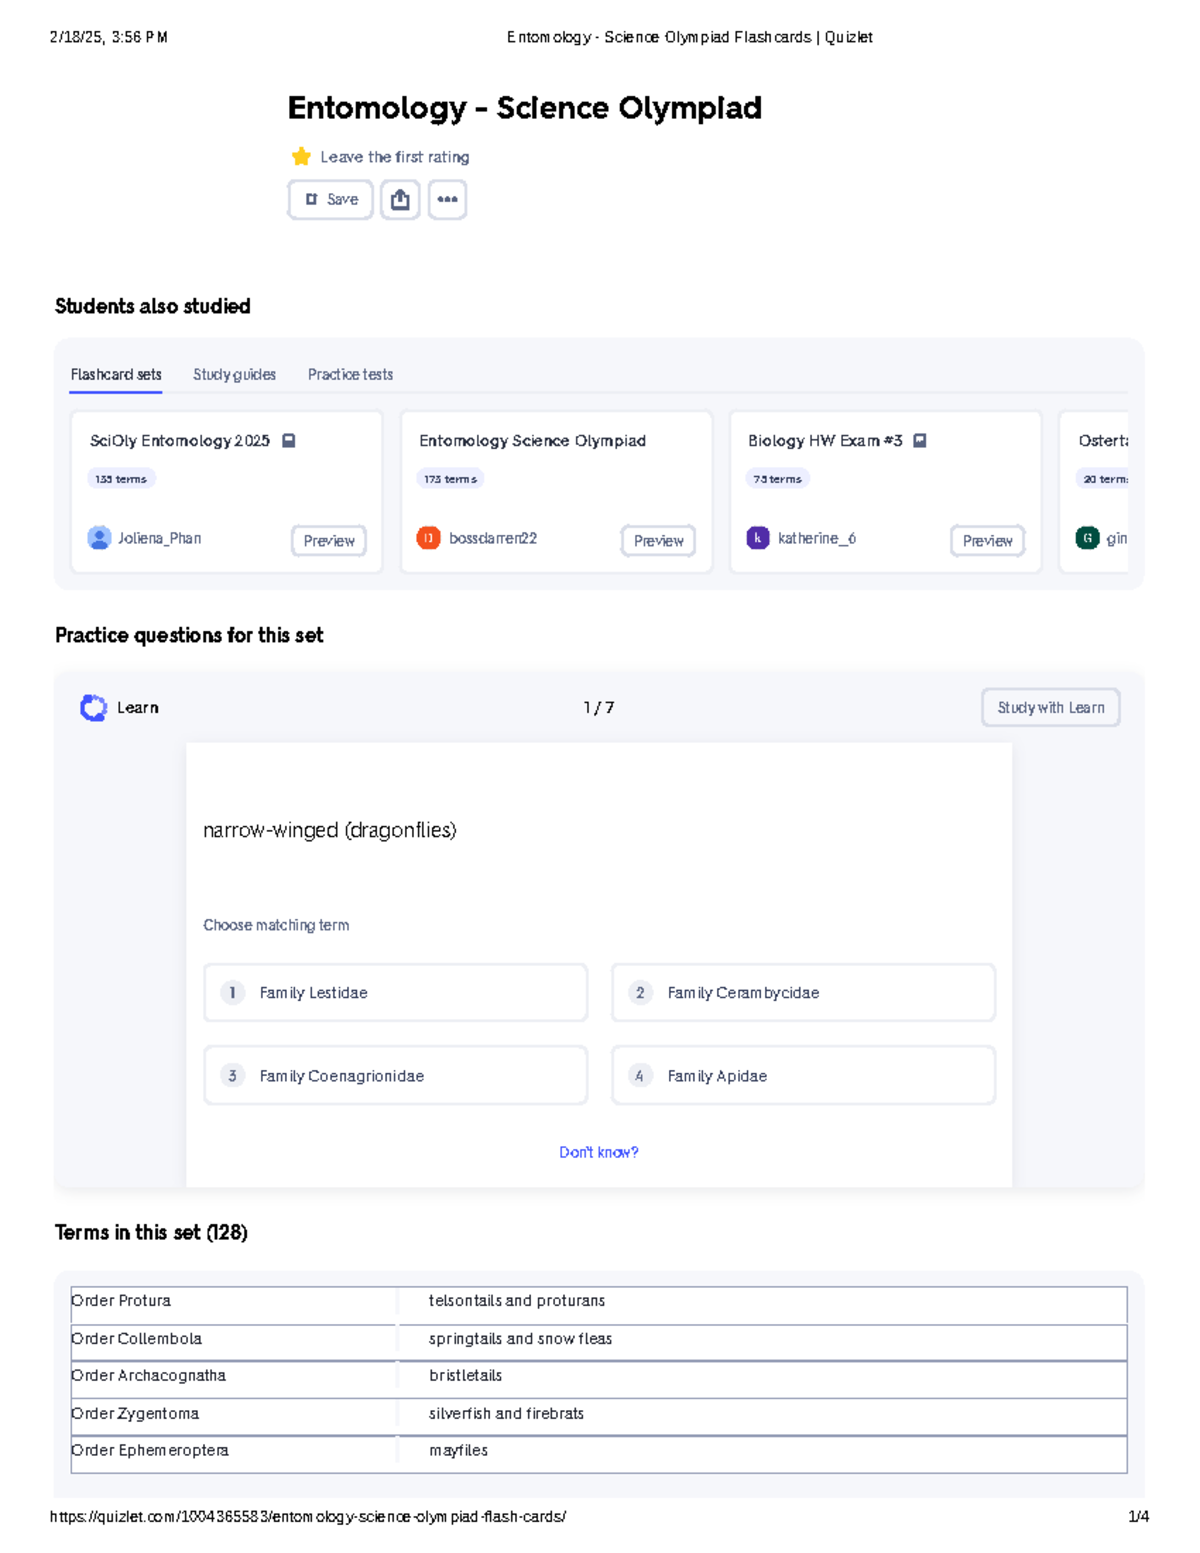Viewport: 1200px width, 1553px height.
Task: Save this flashcard set
Action: coord(331,200)
